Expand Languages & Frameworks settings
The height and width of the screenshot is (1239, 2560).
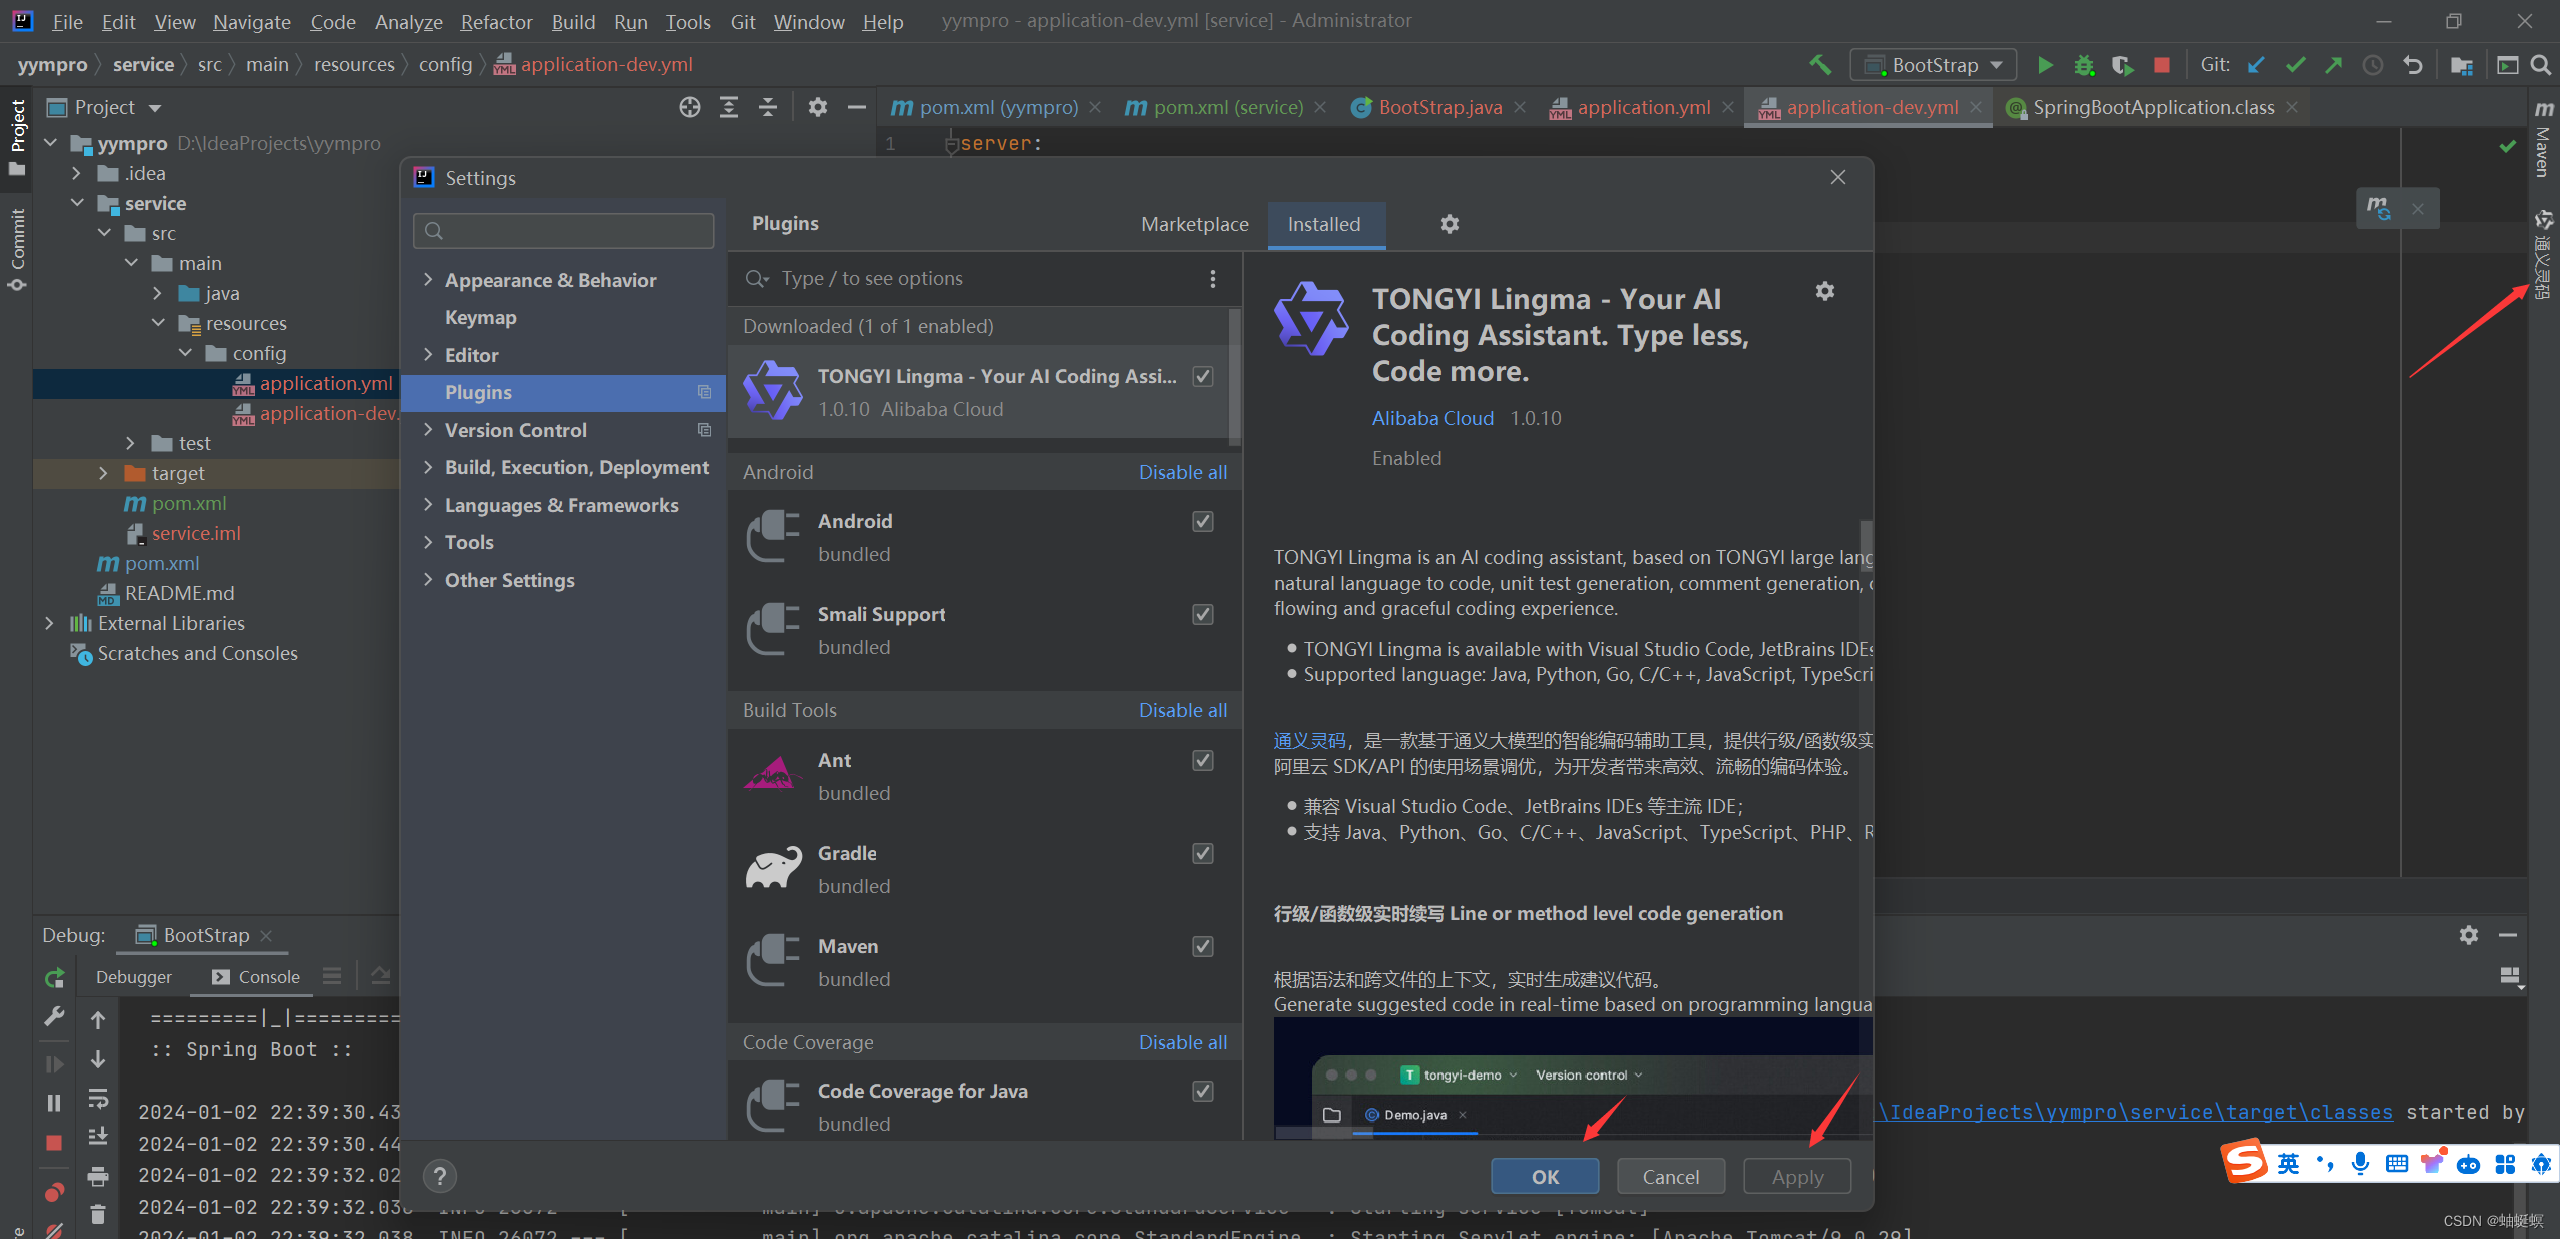[428, 505]
